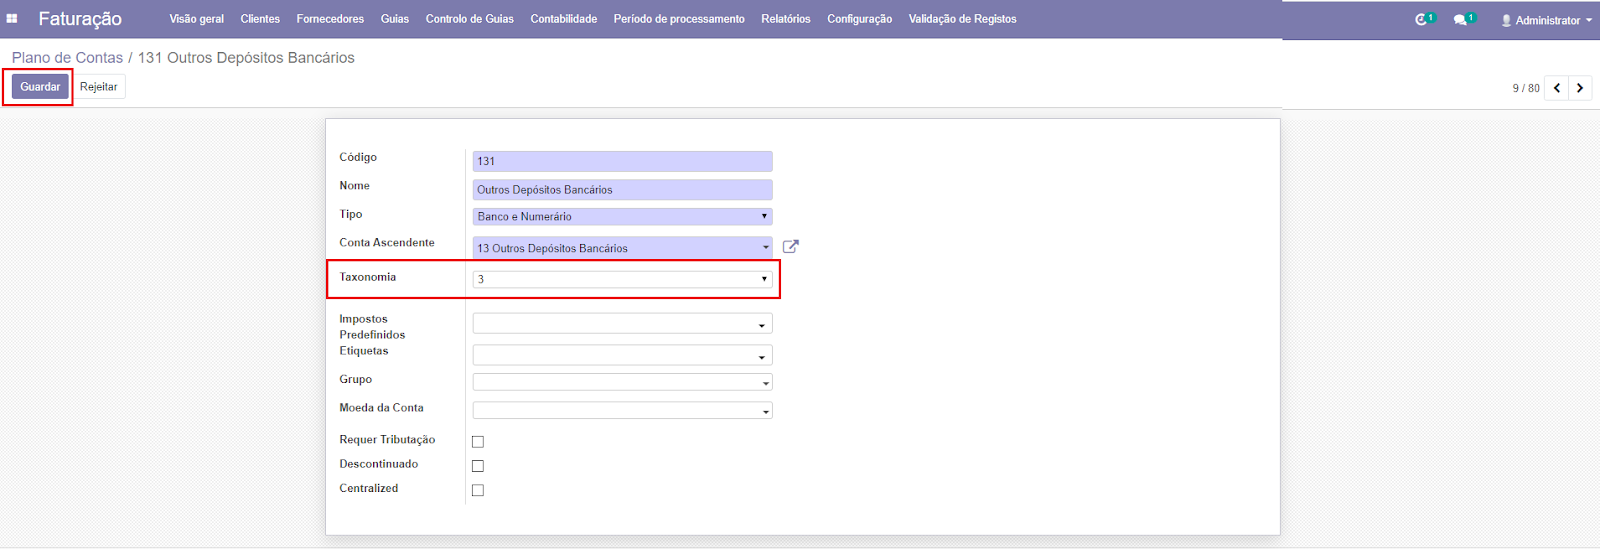The height and width of the screenshot is (549, 1600).
Task: Open the Taxonomia dropdown
Action: (622, 279)
